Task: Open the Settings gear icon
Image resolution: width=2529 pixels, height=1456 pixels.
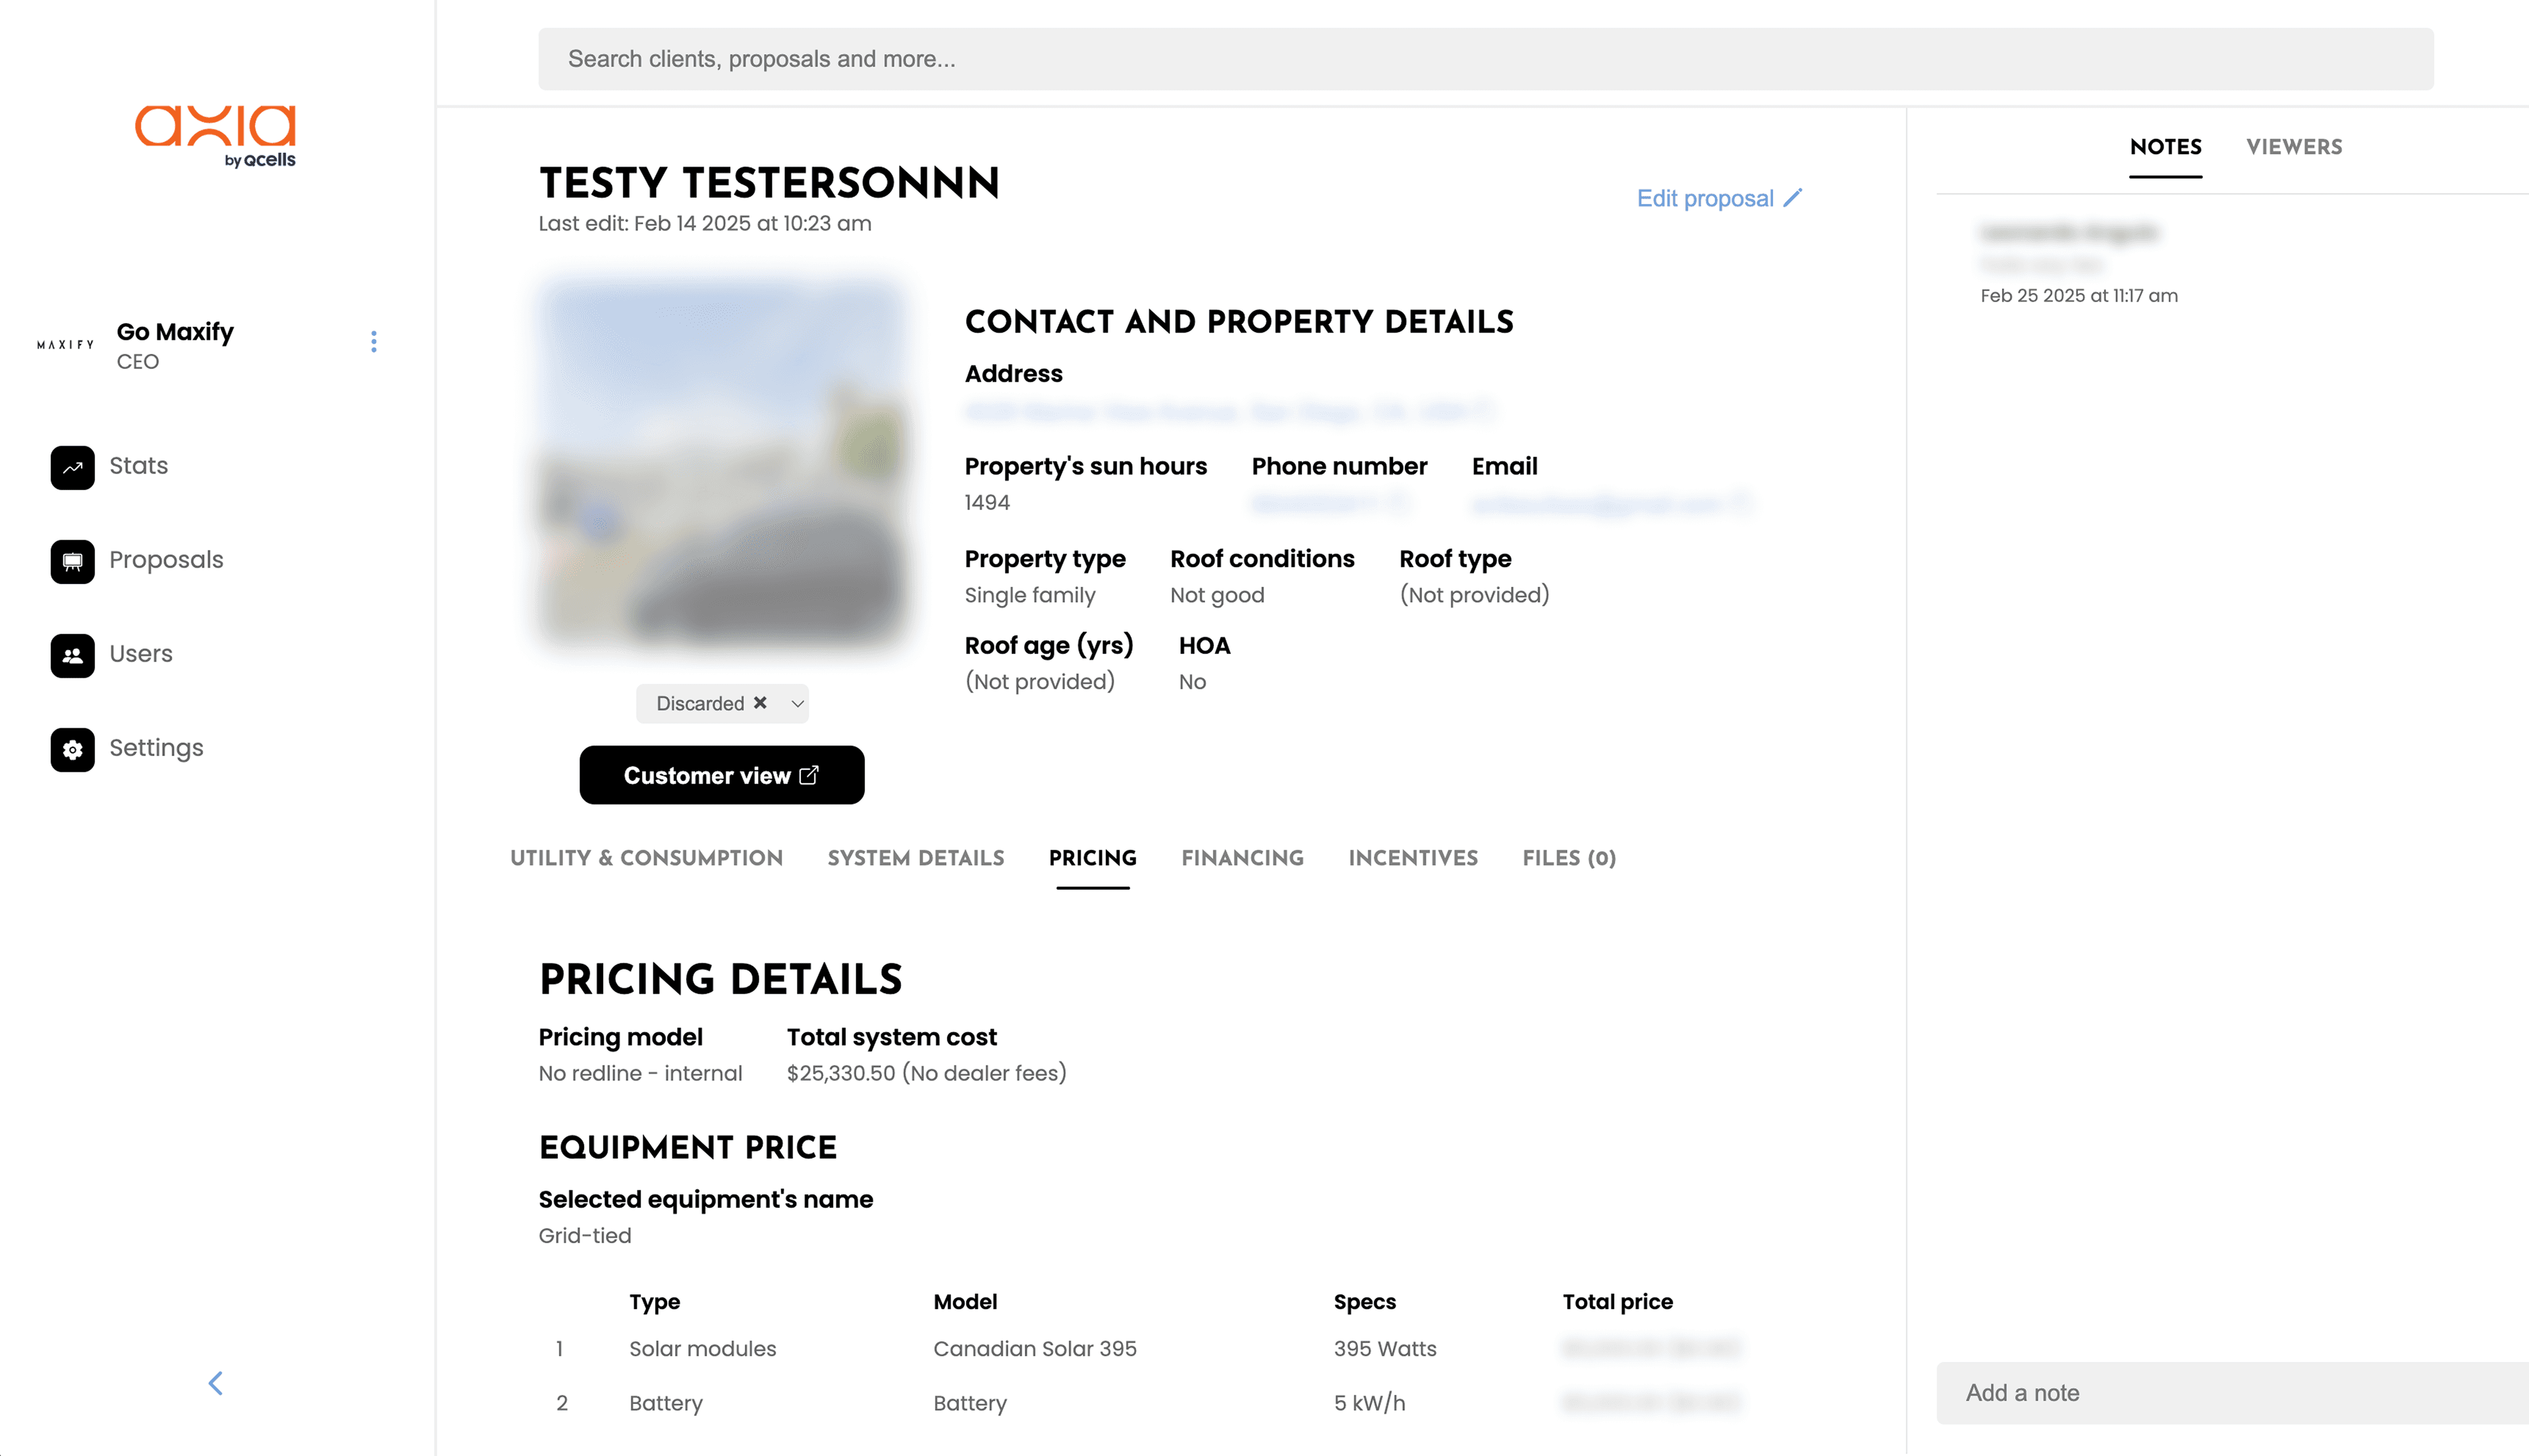Action: click(x=72, y=749)
